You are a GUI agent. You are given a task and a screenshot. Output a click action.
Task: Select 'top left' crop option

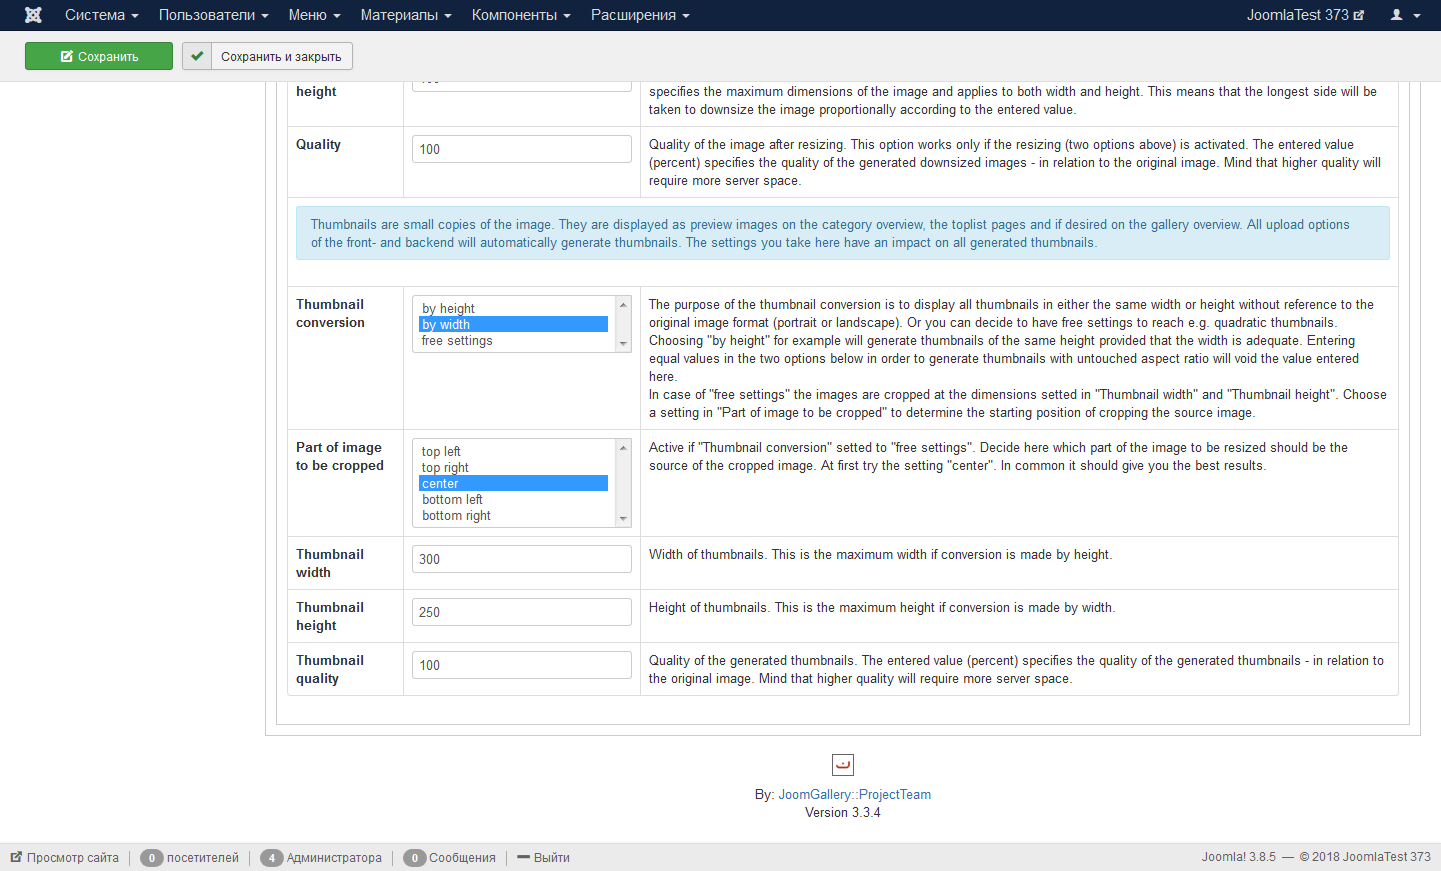[x=513, y=451]
